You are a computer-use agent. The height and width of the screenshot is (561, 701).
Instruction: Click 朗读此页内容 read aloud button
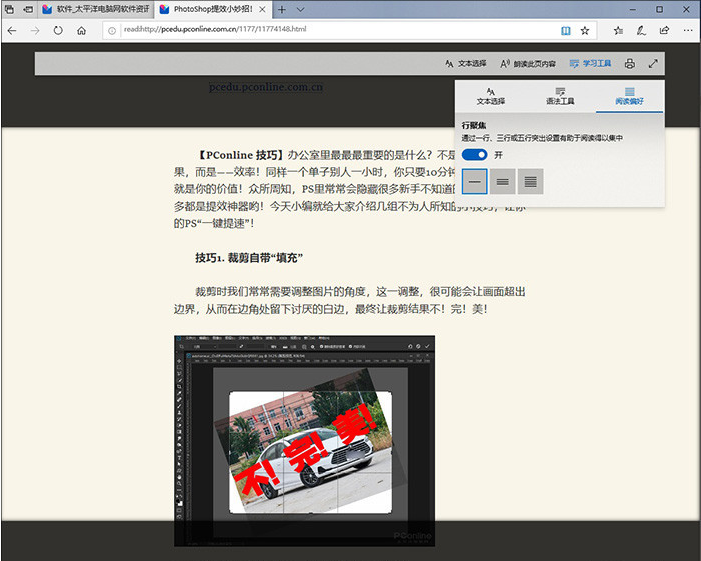(528, 63)
